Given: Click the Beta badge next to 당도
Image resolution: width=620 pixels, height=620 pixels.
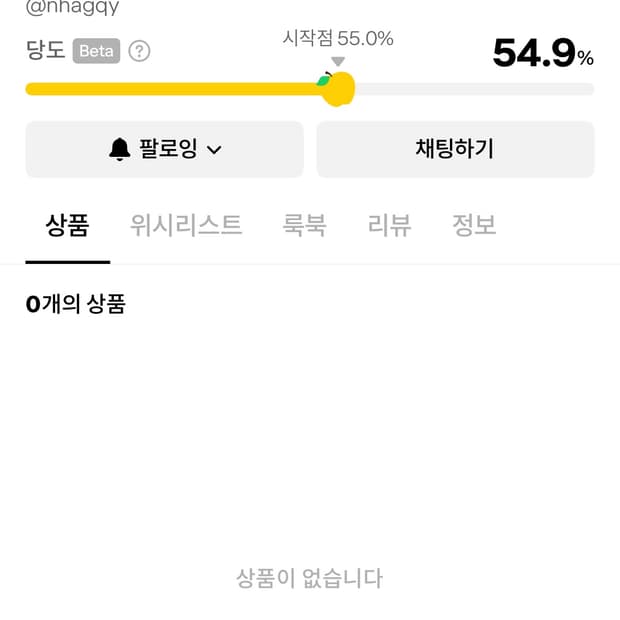Looking at the screenshot, I should click(96, 51).
